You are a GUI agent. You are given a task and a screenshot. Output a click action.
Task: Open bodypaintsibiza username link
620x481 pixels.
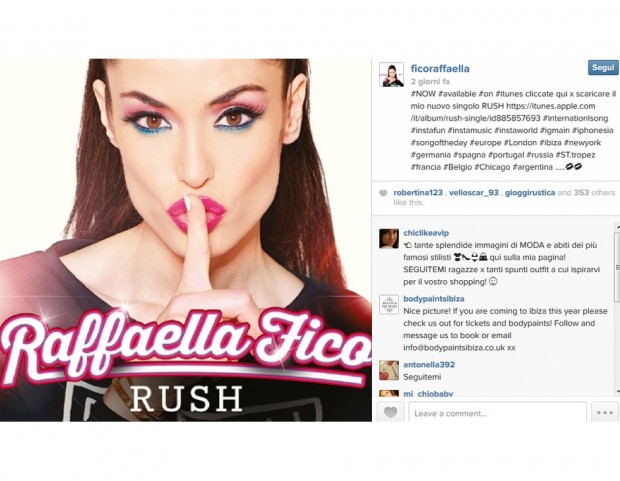tap(434, 299)
